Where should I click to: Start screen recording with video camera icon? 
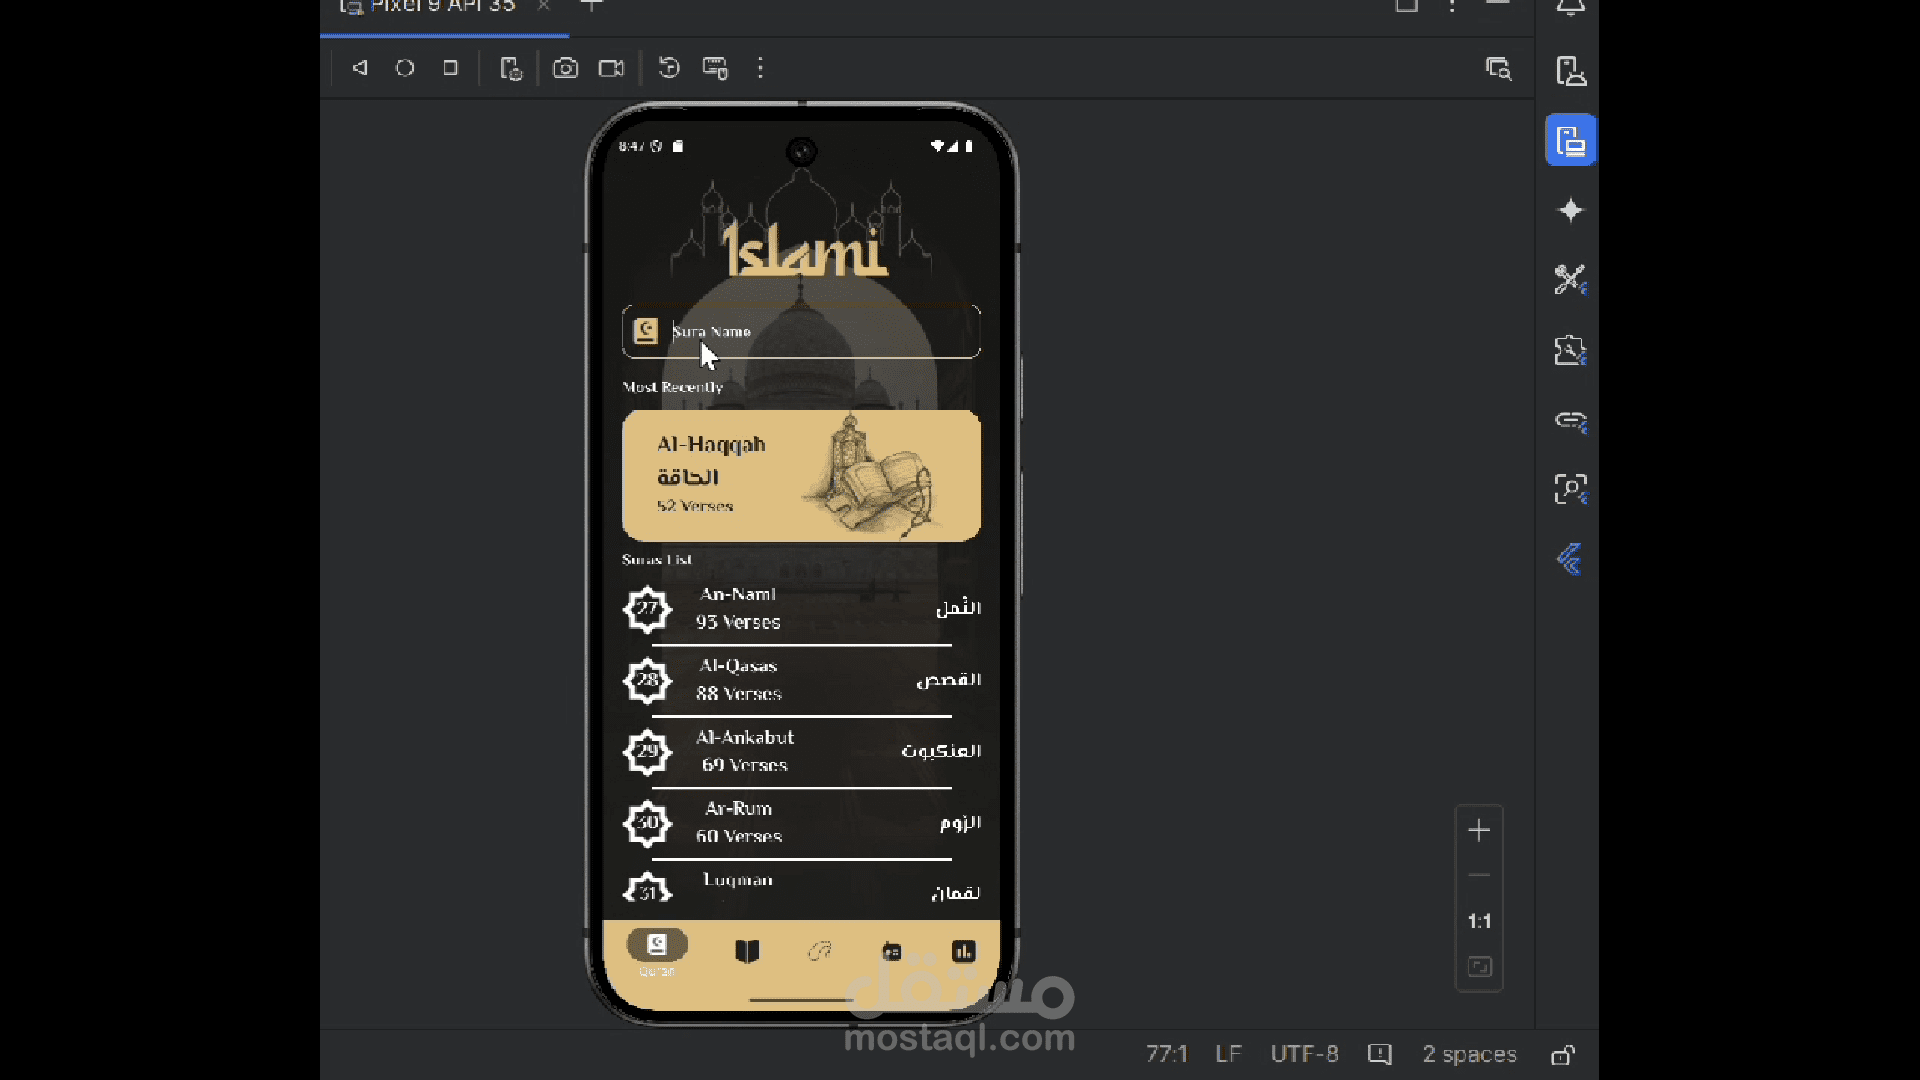tap(611, 68)
